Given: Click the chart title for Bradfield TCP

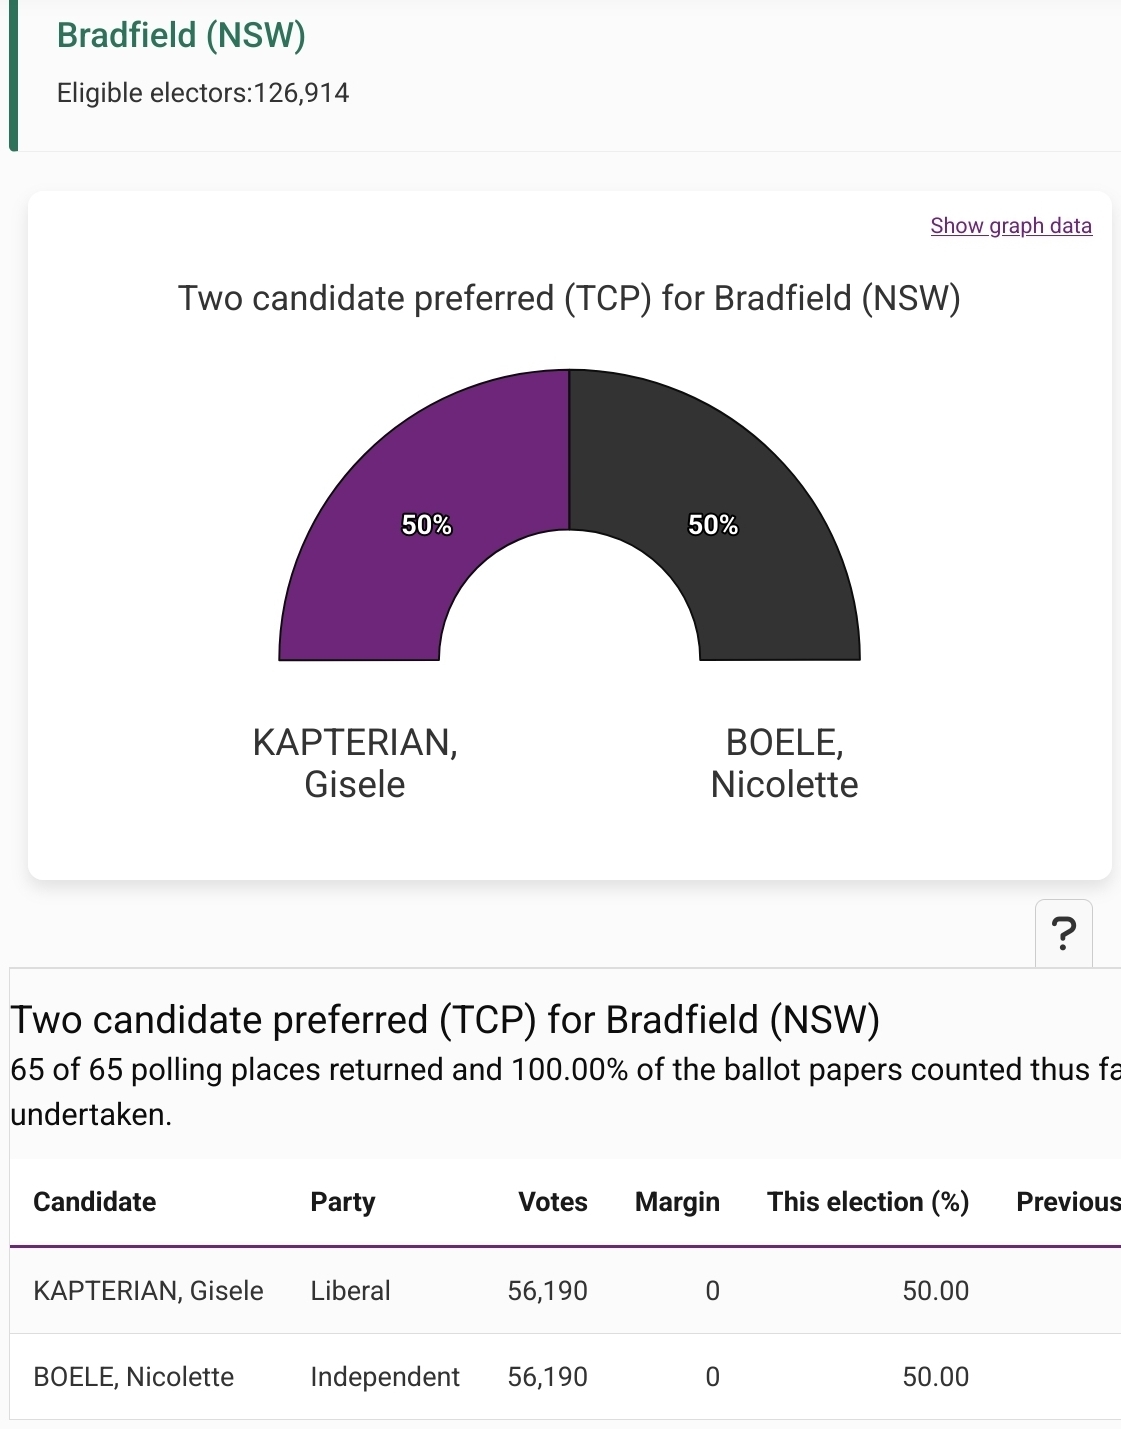Looking at the screenshot, I should tap(569, 298).
